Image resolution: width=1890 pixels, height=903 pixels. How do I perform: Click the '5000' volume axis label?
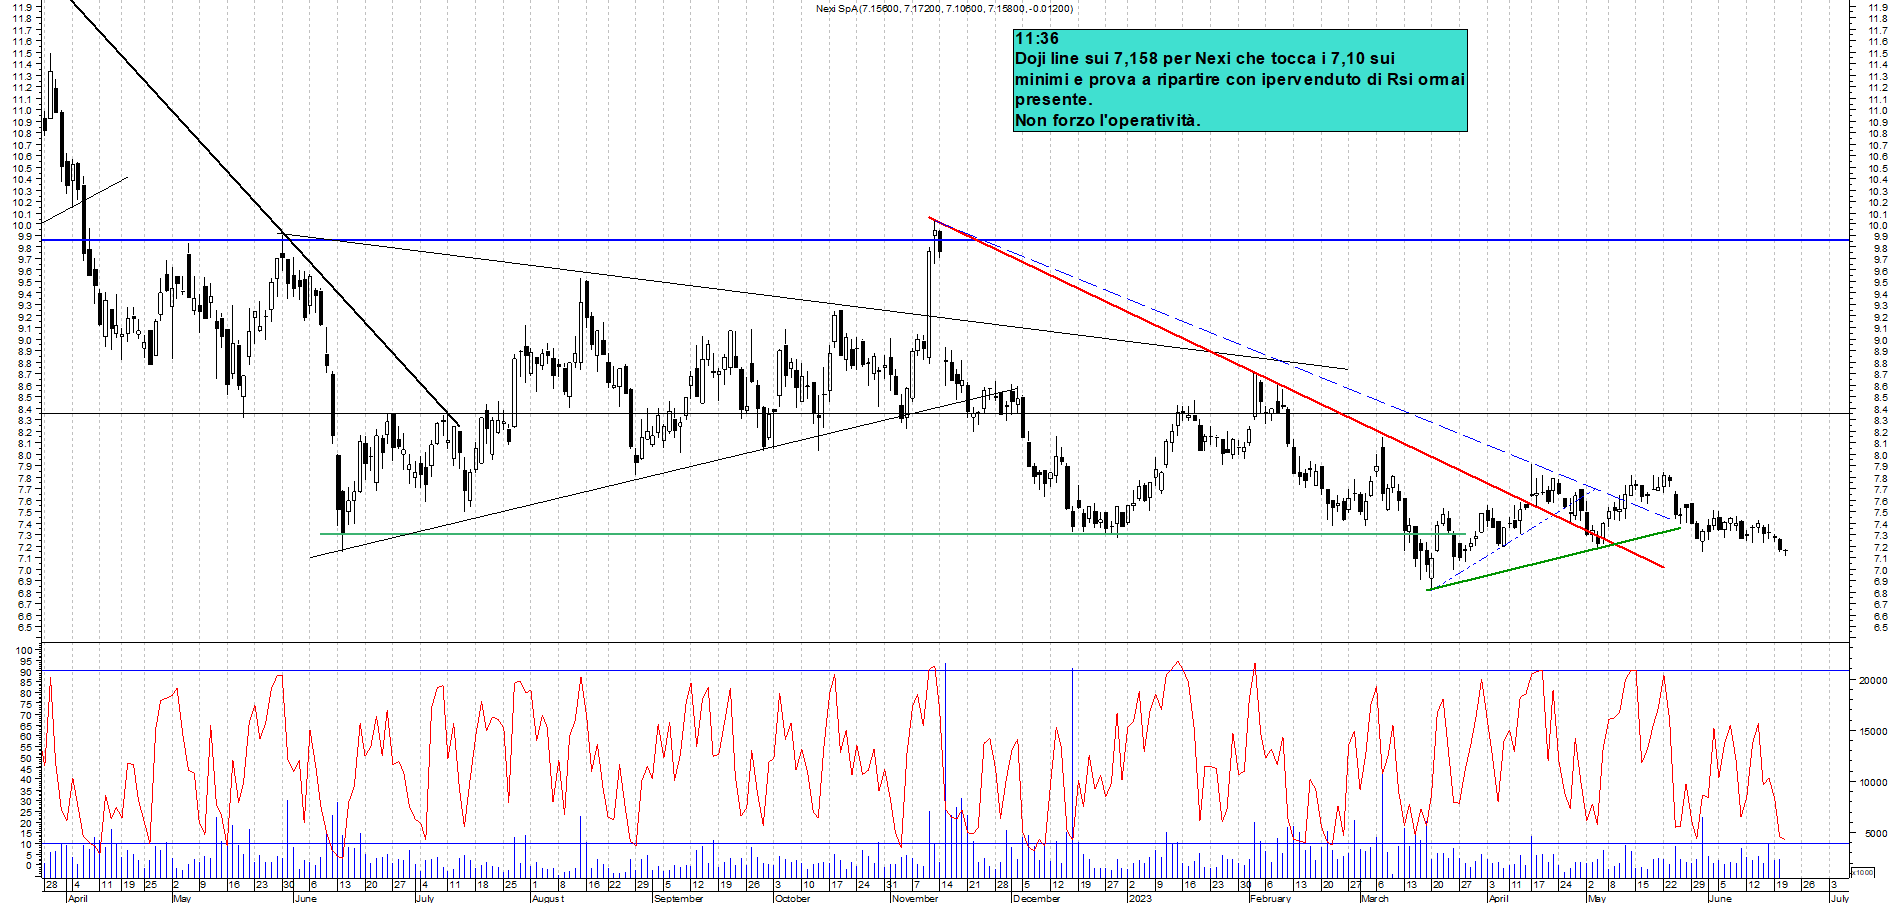(1875, 833)
